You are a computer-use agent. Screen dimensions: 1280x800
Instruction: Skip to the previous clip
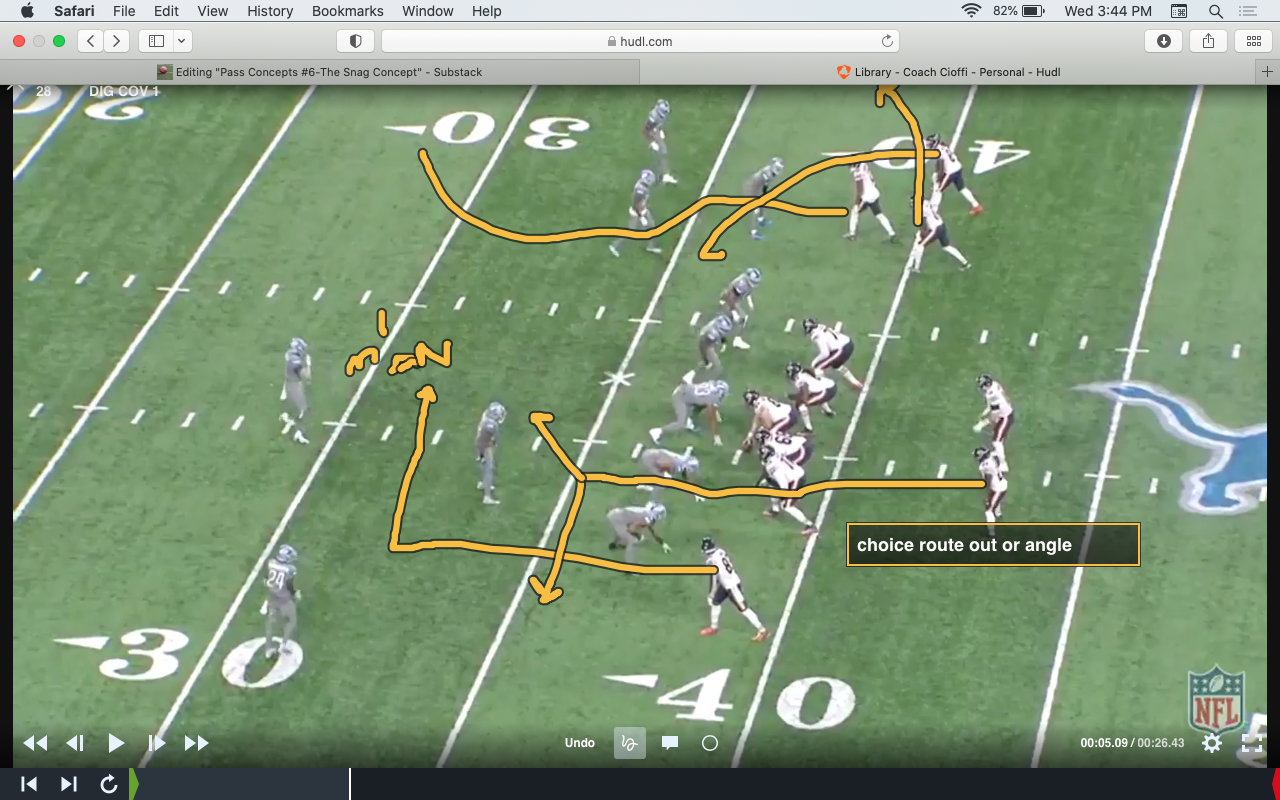tap(29, 784)
